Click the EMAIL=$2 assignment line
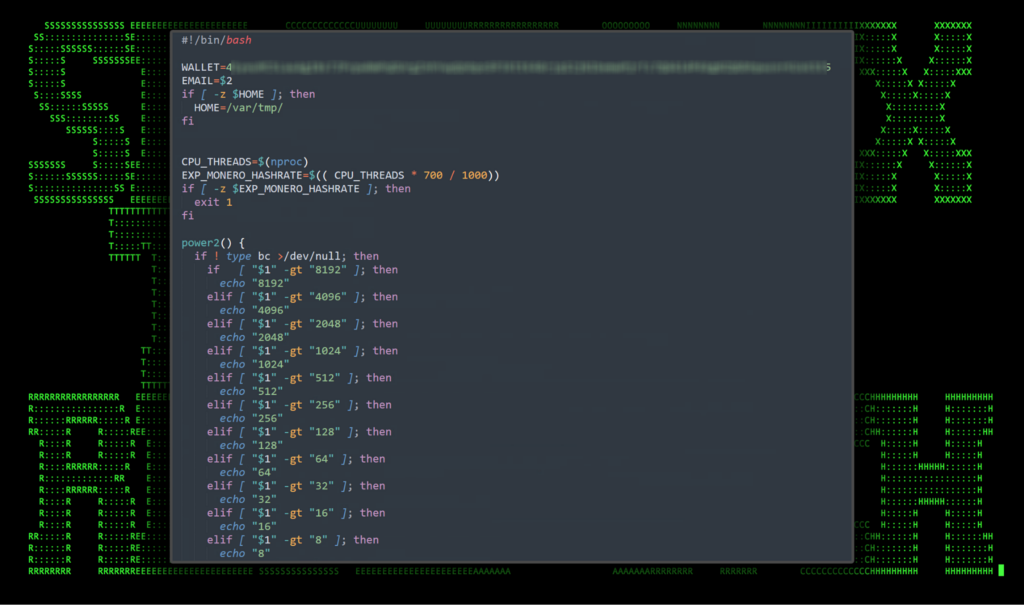This screenshot has width=1024, height=605. [x=207, y=81]
